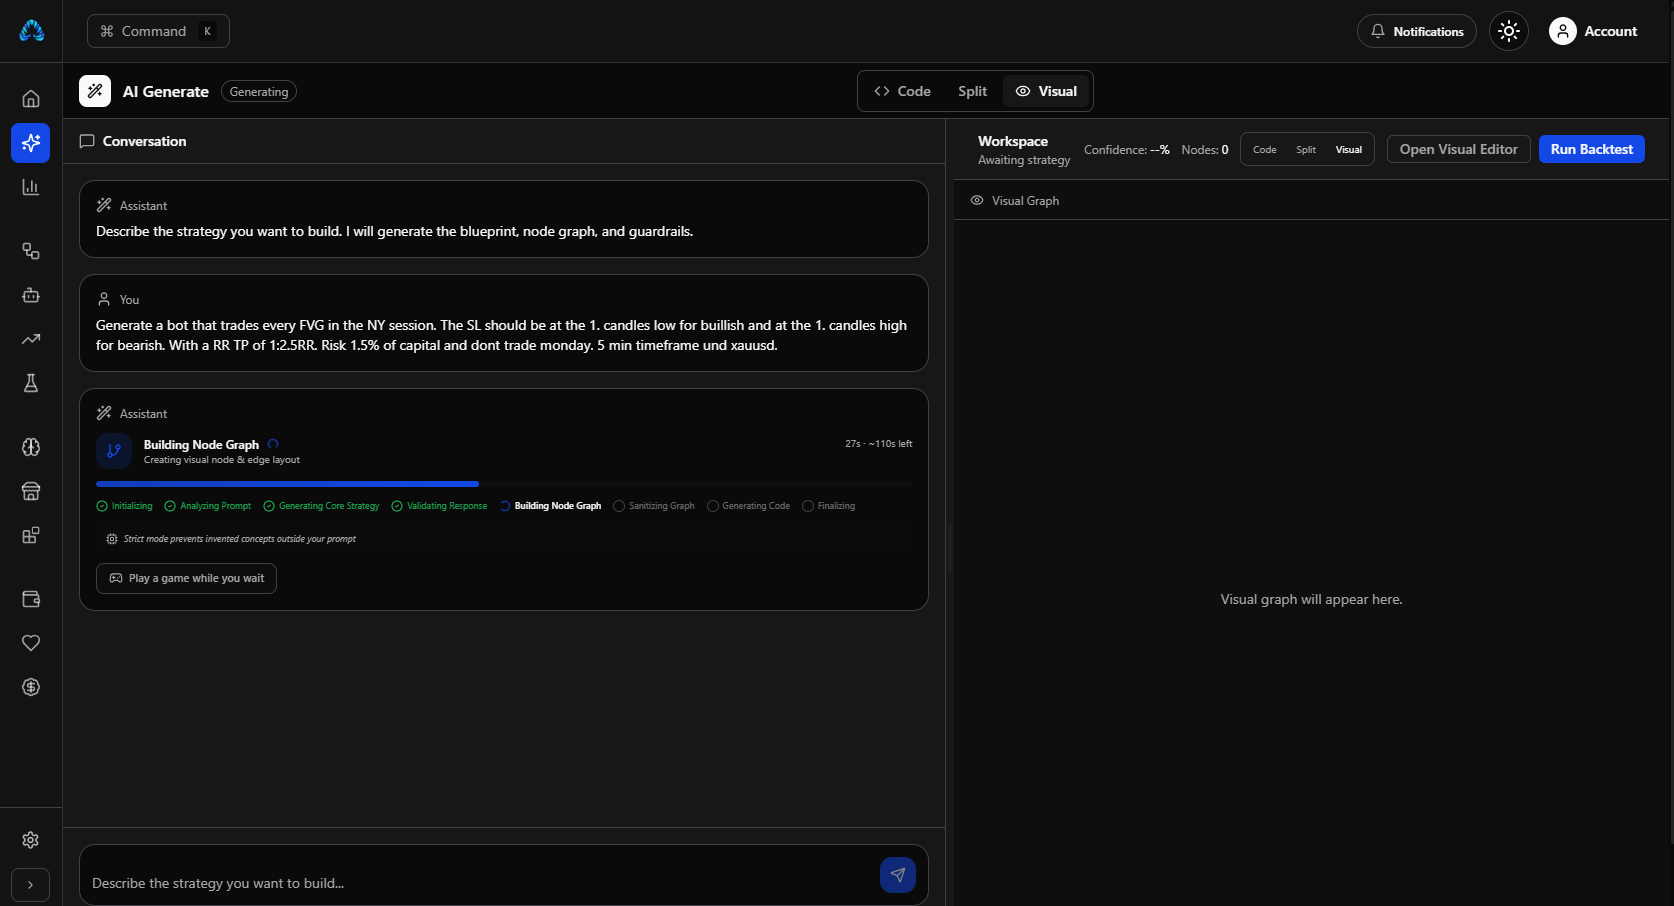Open the wallet sidebar icon

tap(31, 599)
